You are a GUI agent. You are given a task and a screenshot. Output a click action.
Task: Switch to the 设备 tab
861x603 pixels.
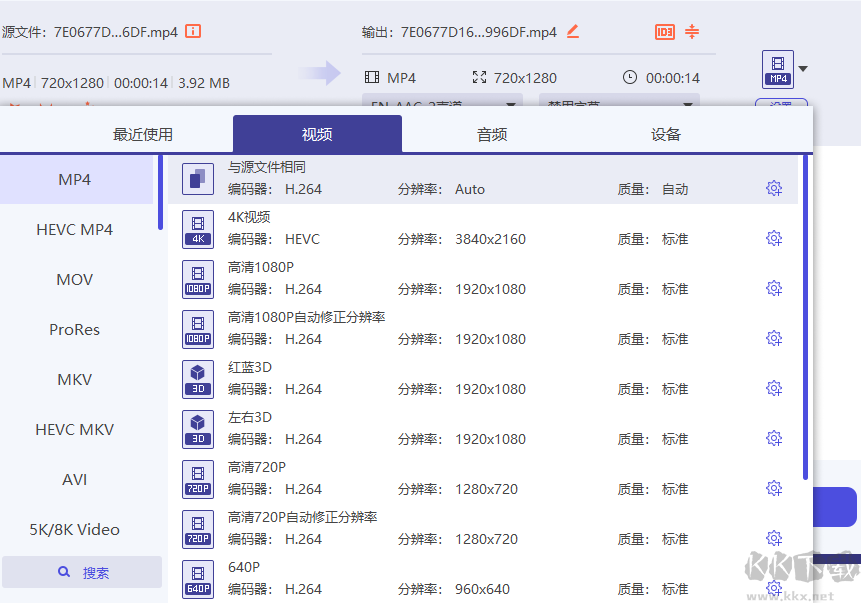pos(665,133)
